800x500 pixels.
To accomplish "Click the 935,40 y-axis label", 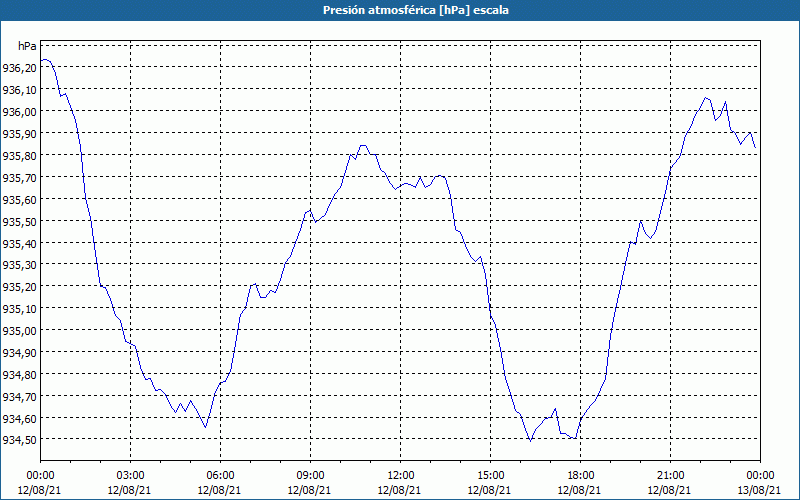I will pyautogui.click(x=19, y=243).
